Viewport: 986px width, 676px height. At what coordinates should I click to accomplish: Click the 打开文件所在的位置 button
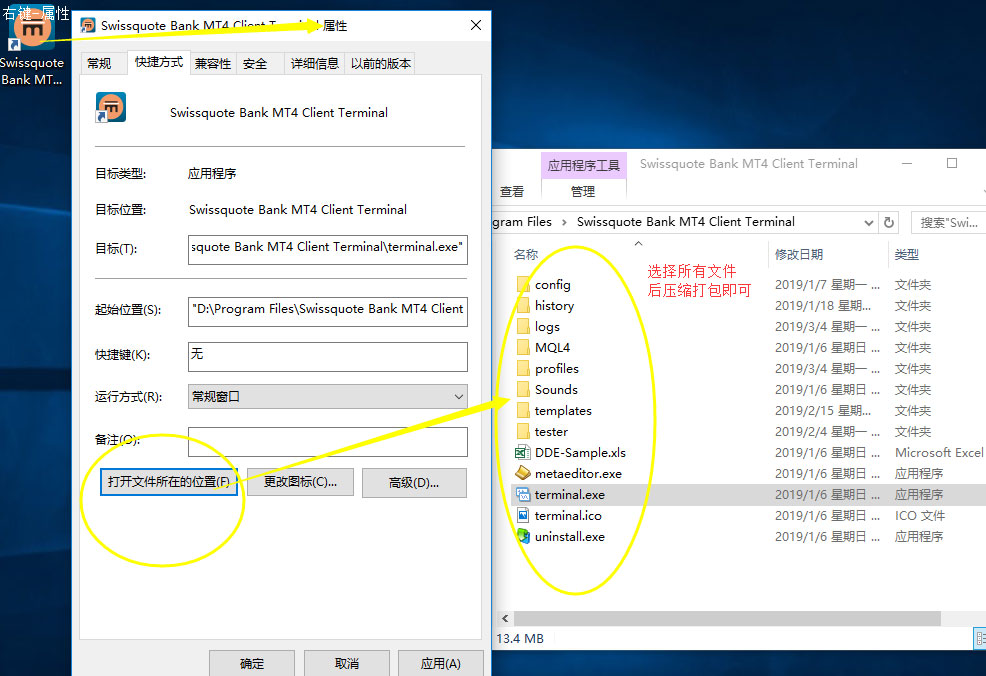[169, 483]
